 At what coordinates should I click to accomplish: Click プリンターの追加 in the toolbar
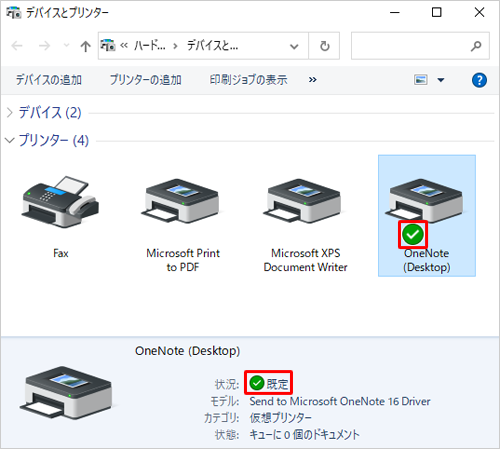[x=145, y=80]
